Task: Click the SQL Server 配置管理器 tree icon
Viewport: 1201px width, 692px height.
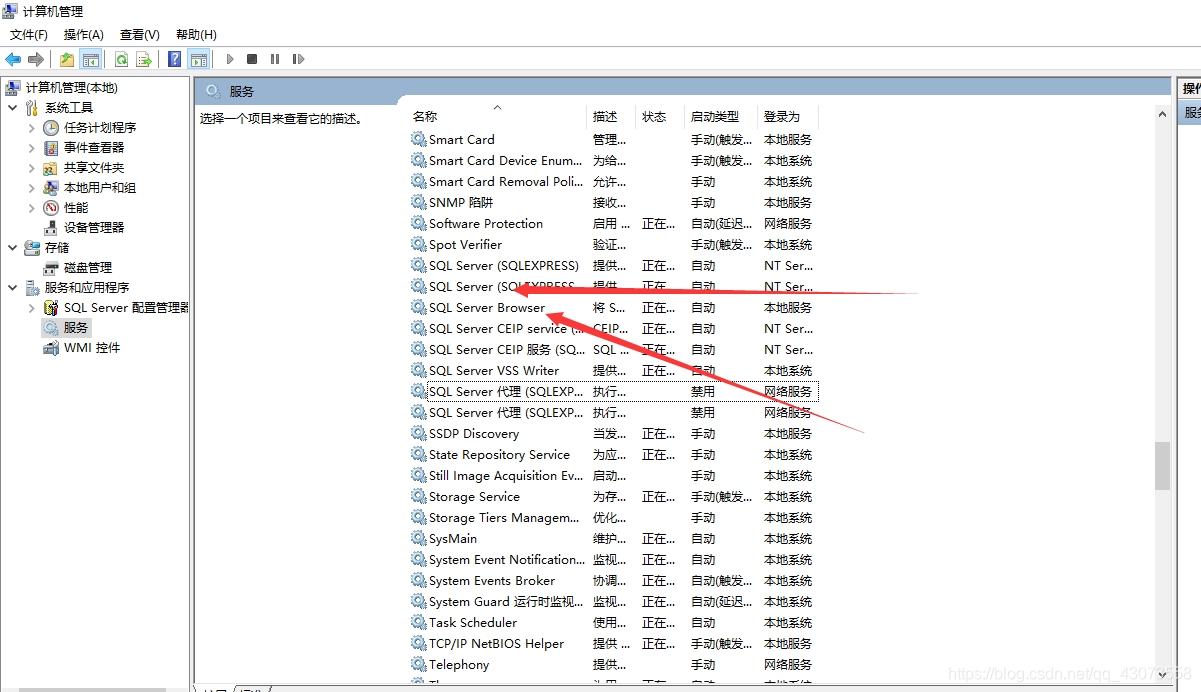Action: (51, 308)
